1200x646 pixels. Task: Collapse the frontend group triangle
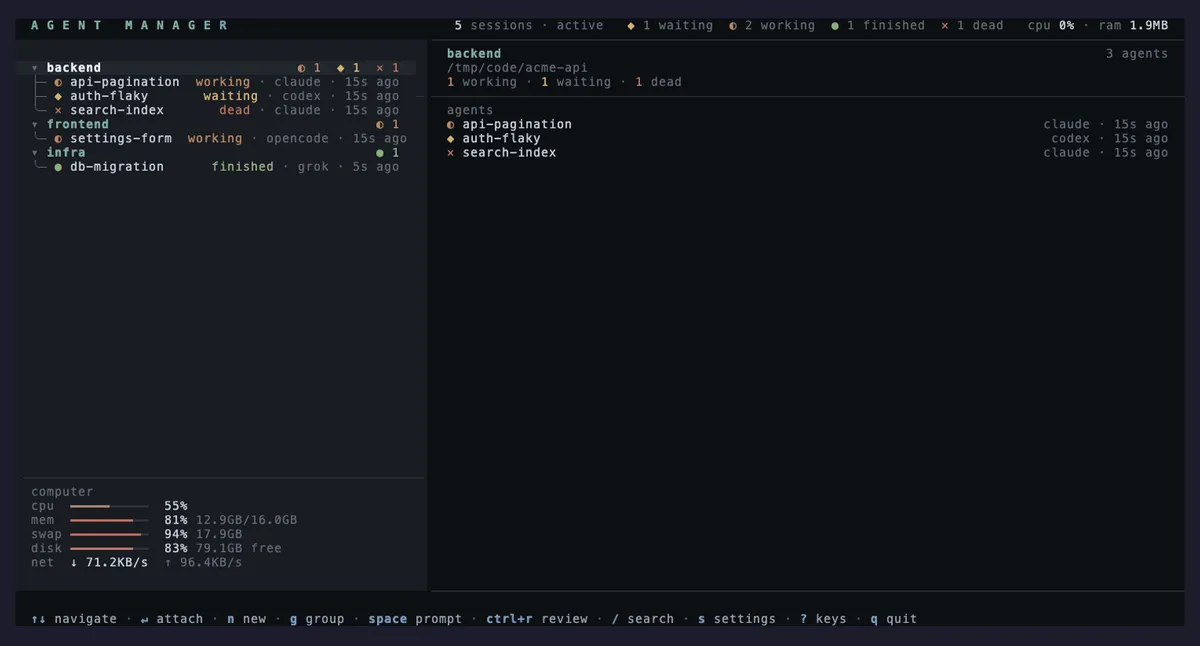tap(35, 124)
